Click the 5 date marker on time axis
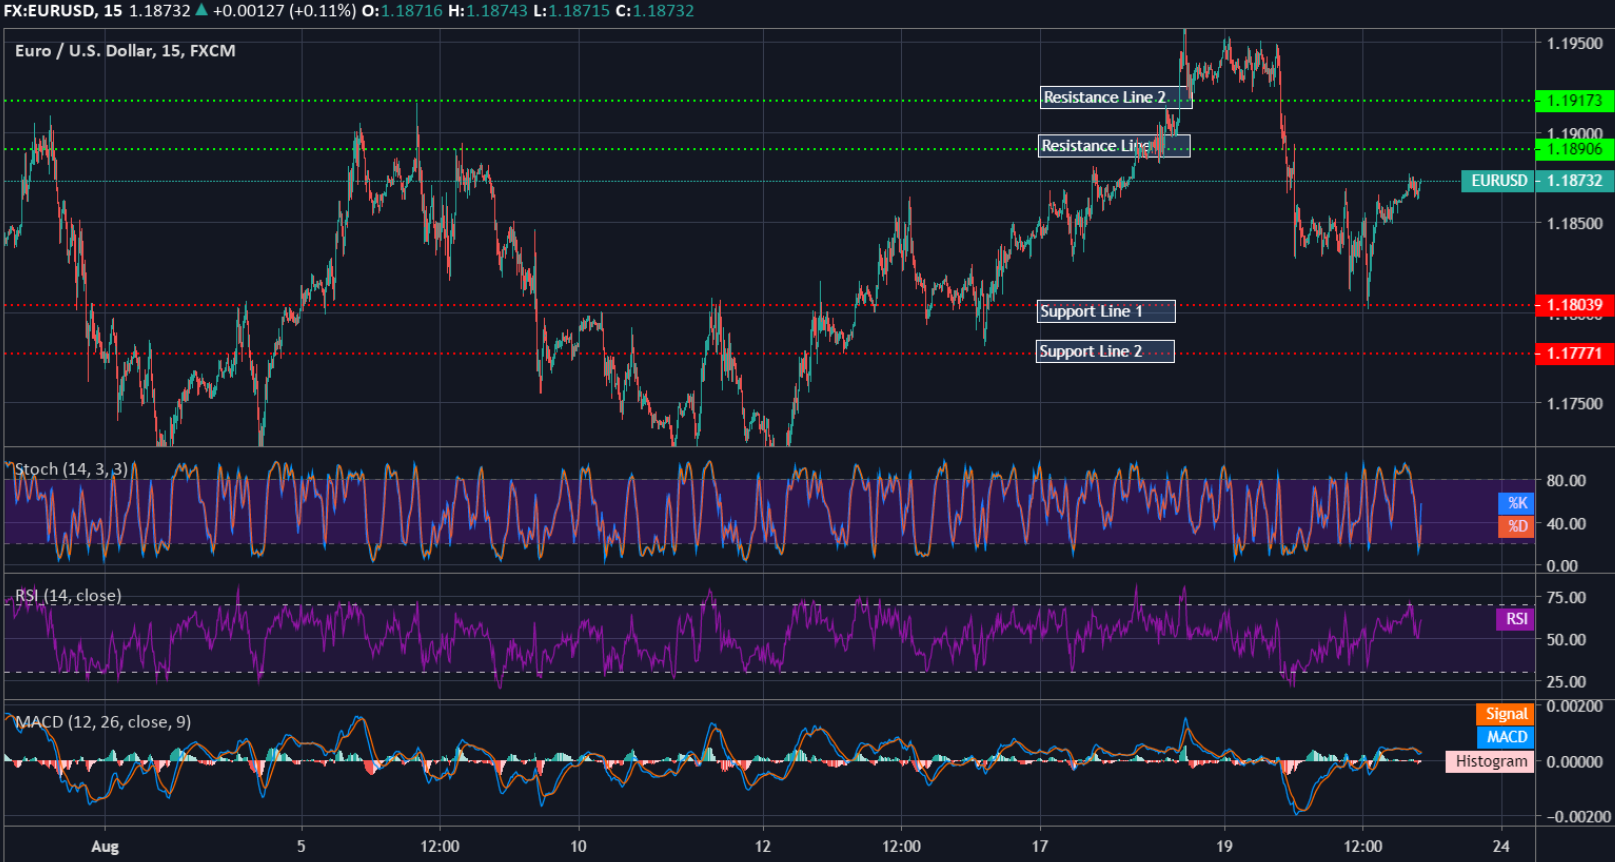 301,846
